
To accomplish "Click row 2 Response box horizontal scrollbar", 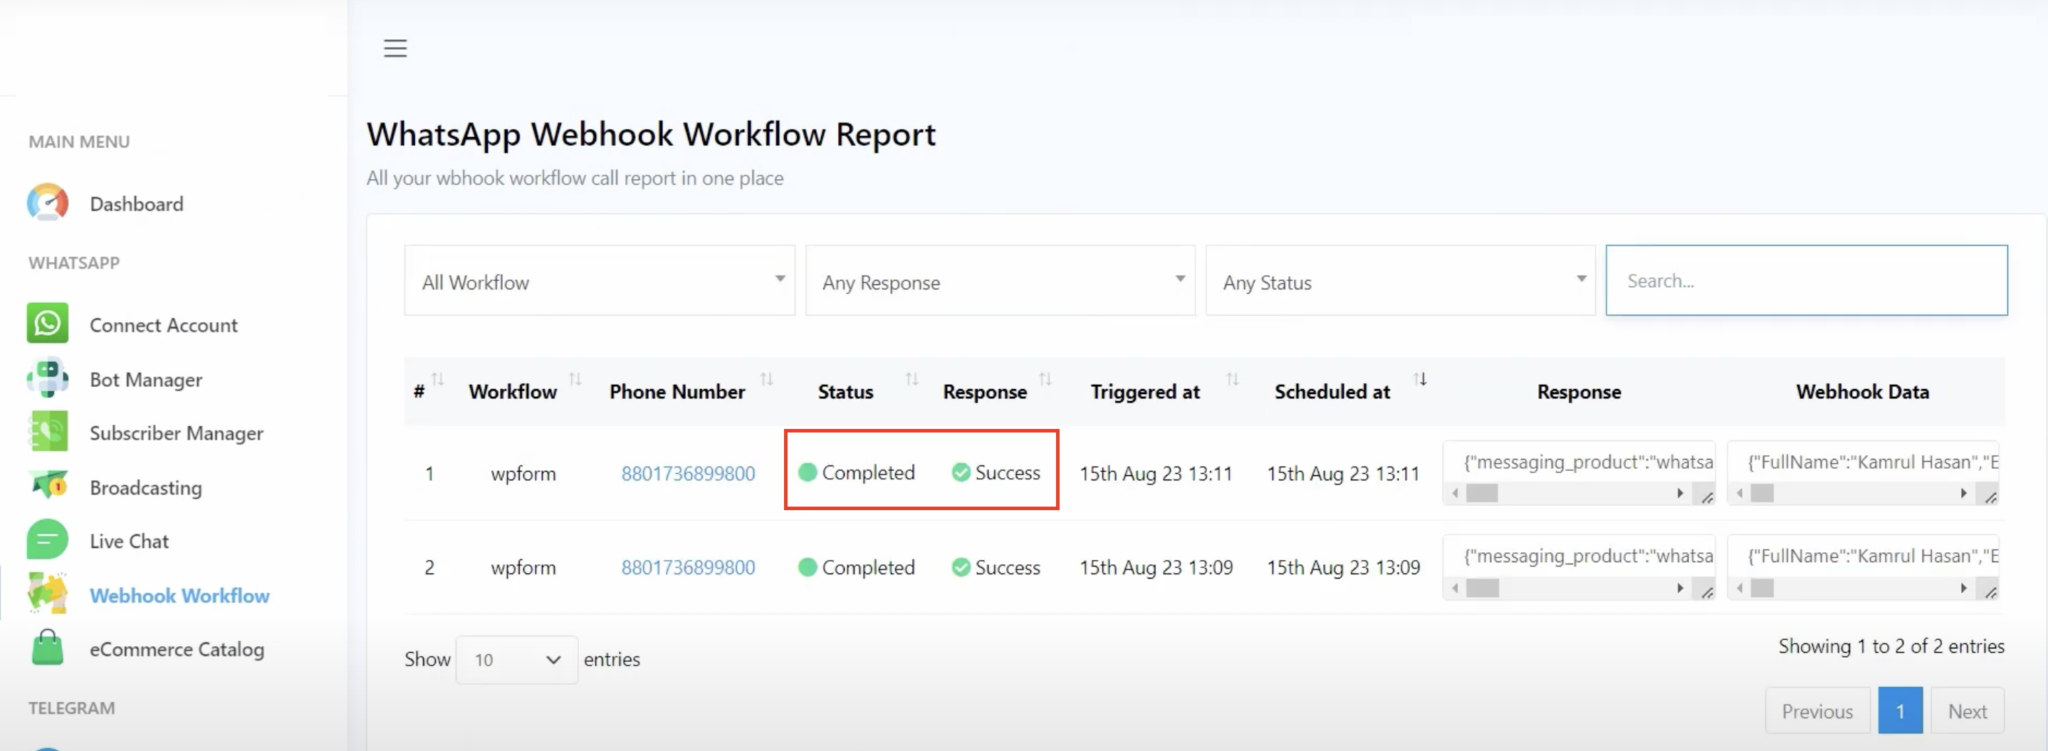I will (x=1567, y=588).
